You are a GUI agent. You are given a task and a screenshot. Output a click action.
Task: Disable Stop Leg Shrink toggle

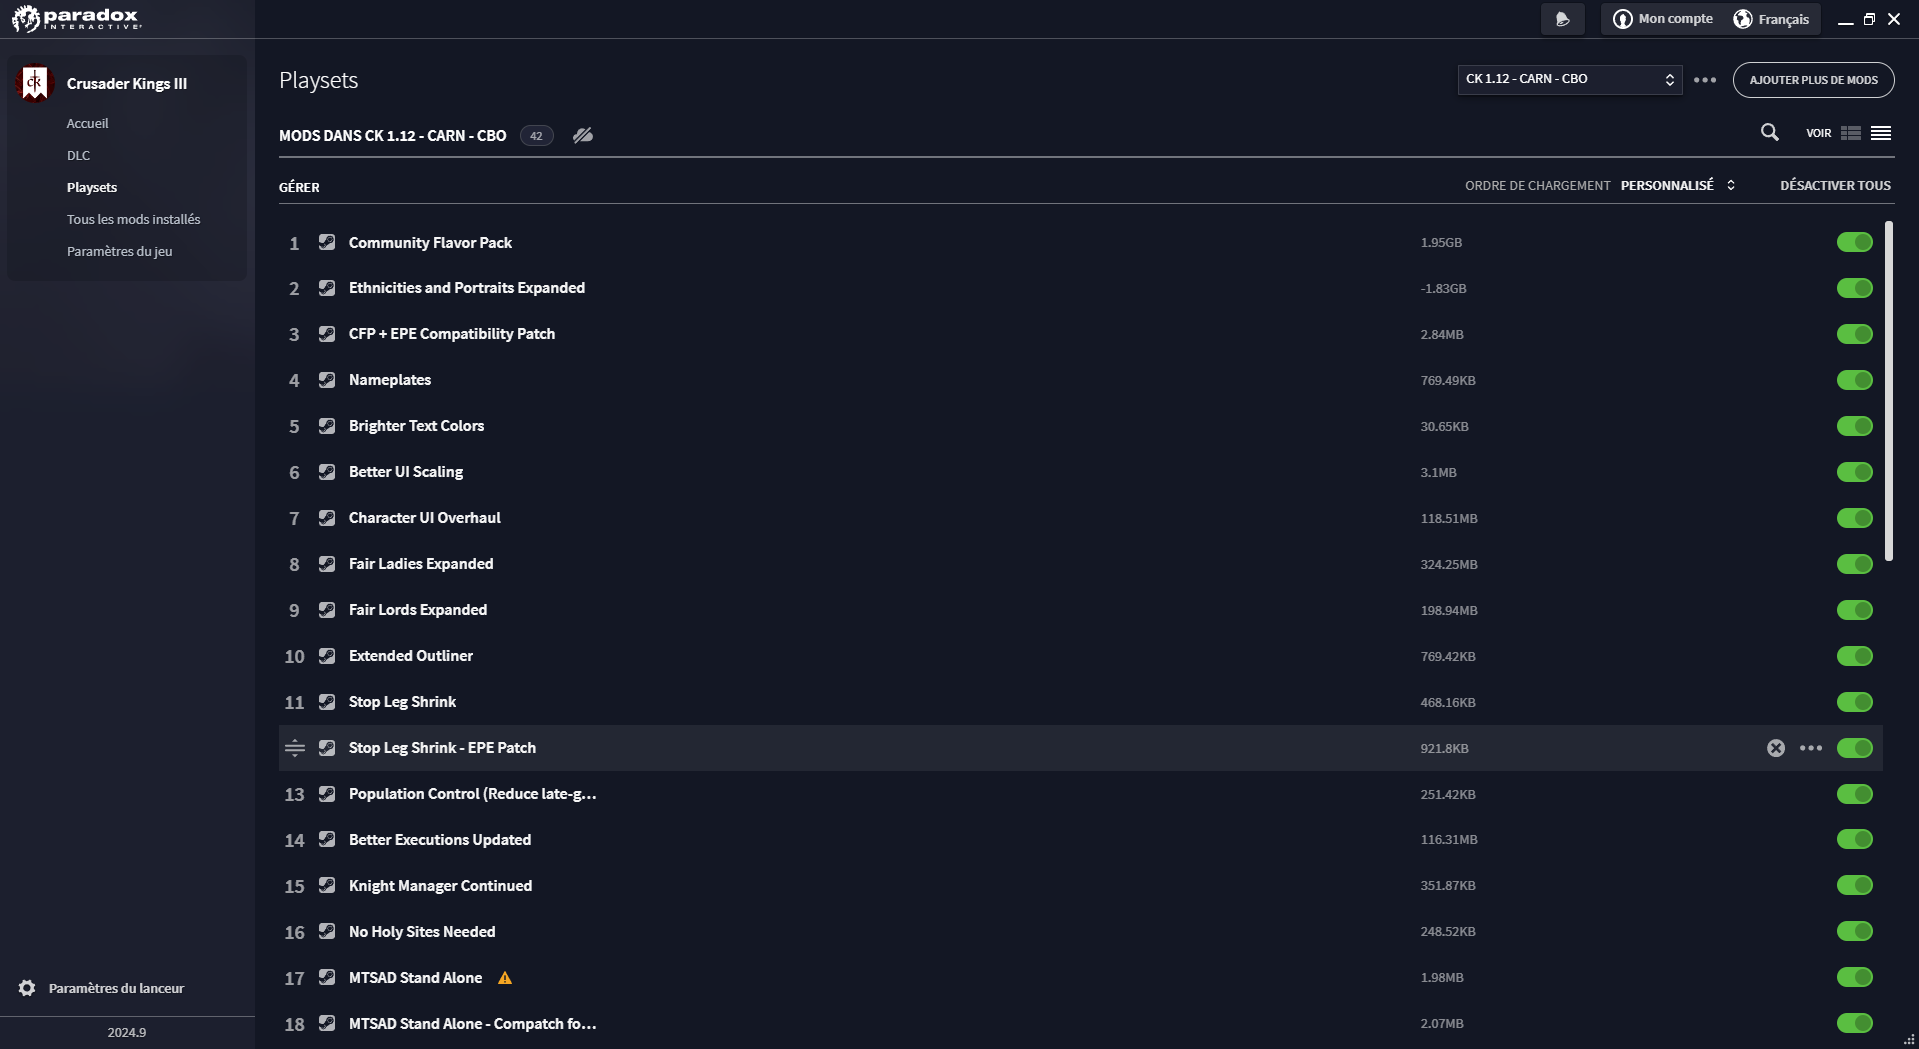tap(1855, 702)
